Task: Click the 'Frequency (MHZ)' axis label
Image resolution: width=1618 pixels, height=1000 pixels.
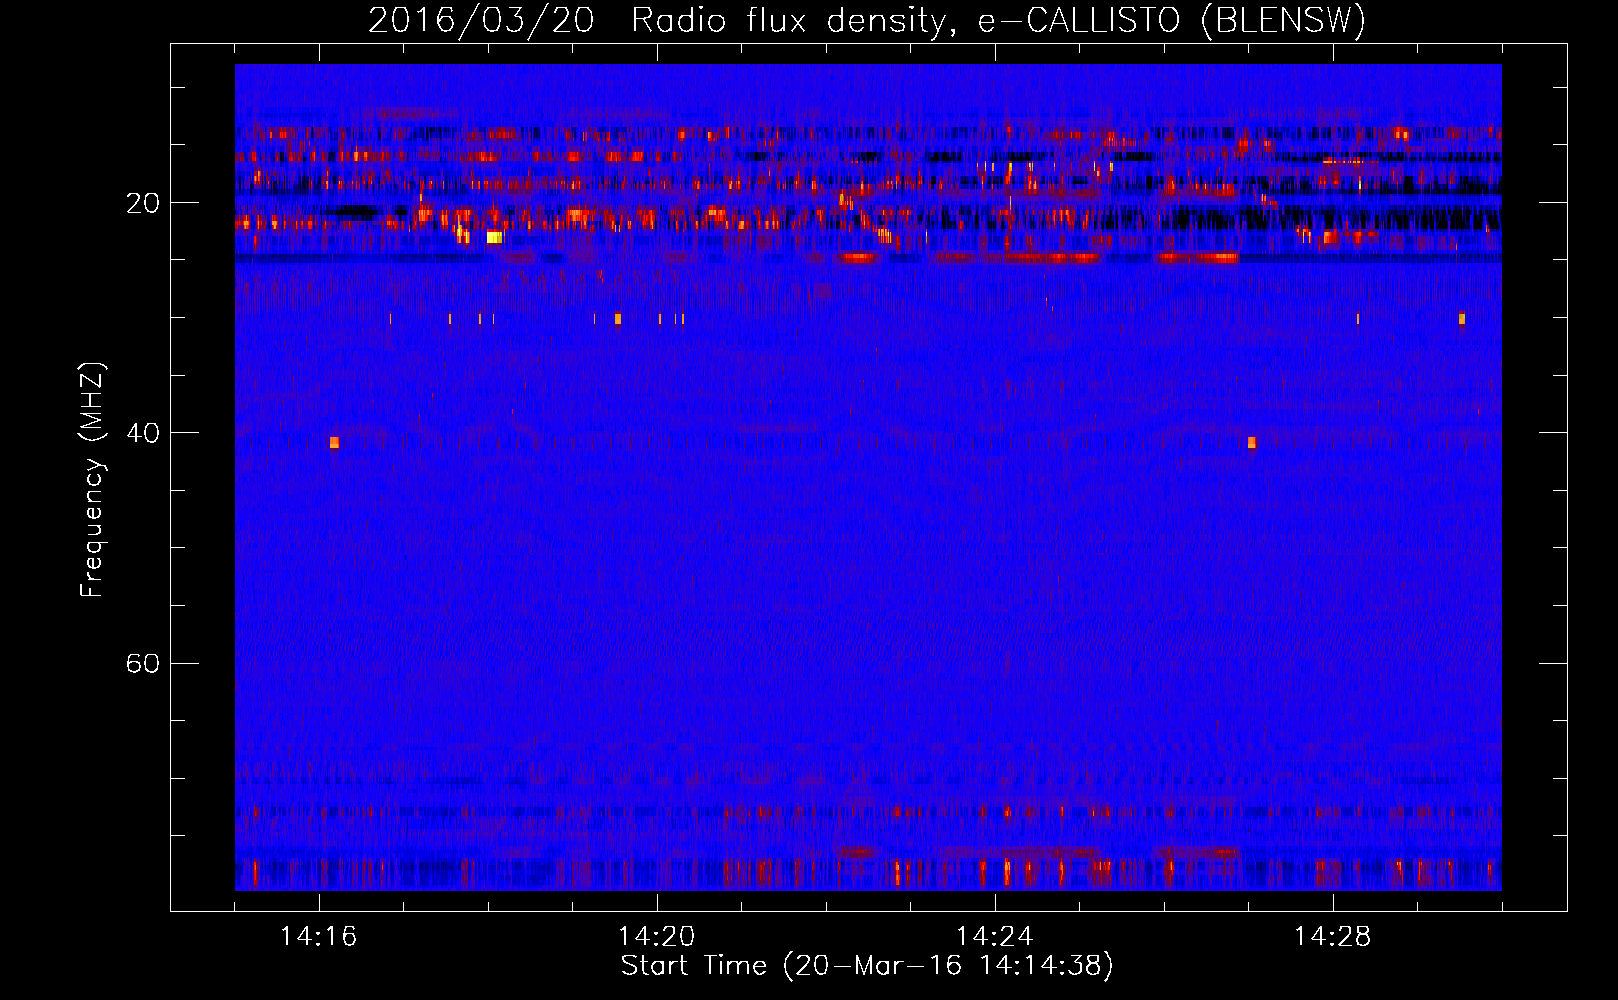Action: tap(92, 480)
